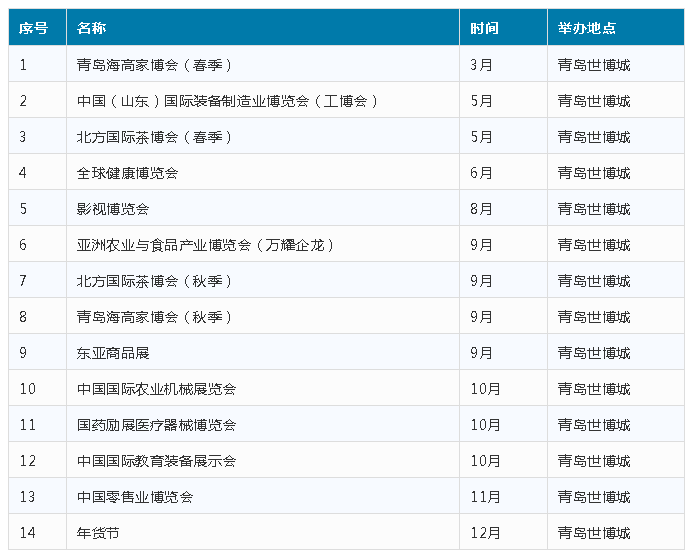Select the 举办地点 column header
This screenshot has height=556, width=697.
616,27
